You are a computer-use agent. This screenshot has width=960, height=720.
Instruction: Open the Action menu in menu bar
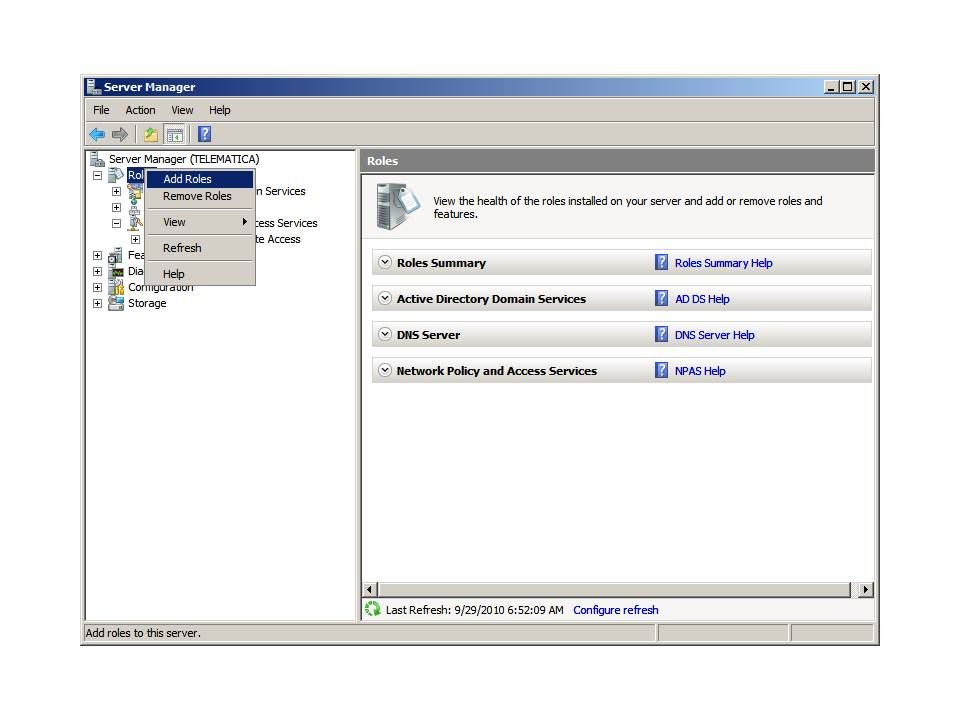coord(140,110)
